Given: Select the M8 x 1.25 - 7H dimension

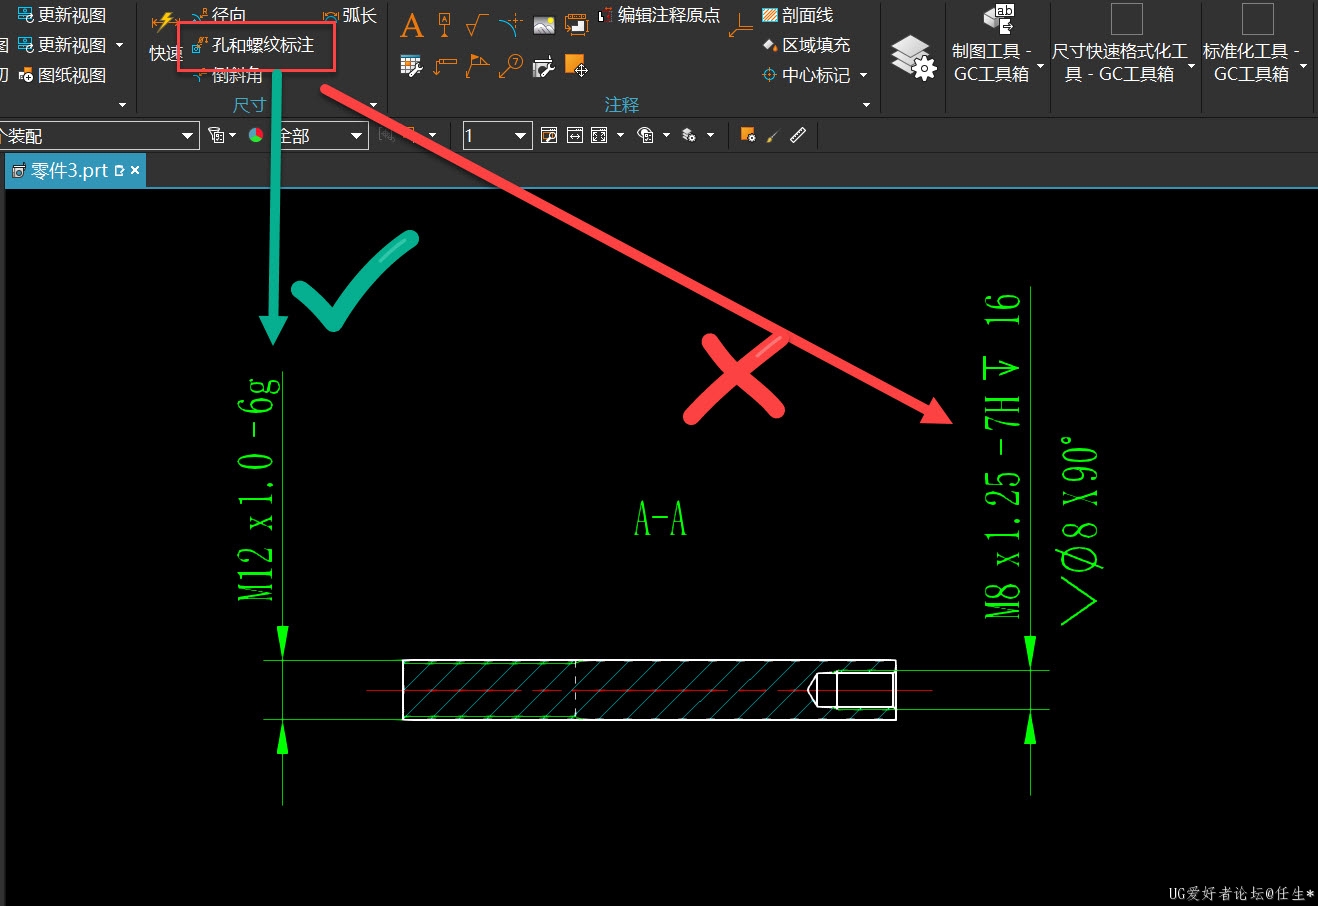Looking at the screenshot, I should pos(1003,455).
